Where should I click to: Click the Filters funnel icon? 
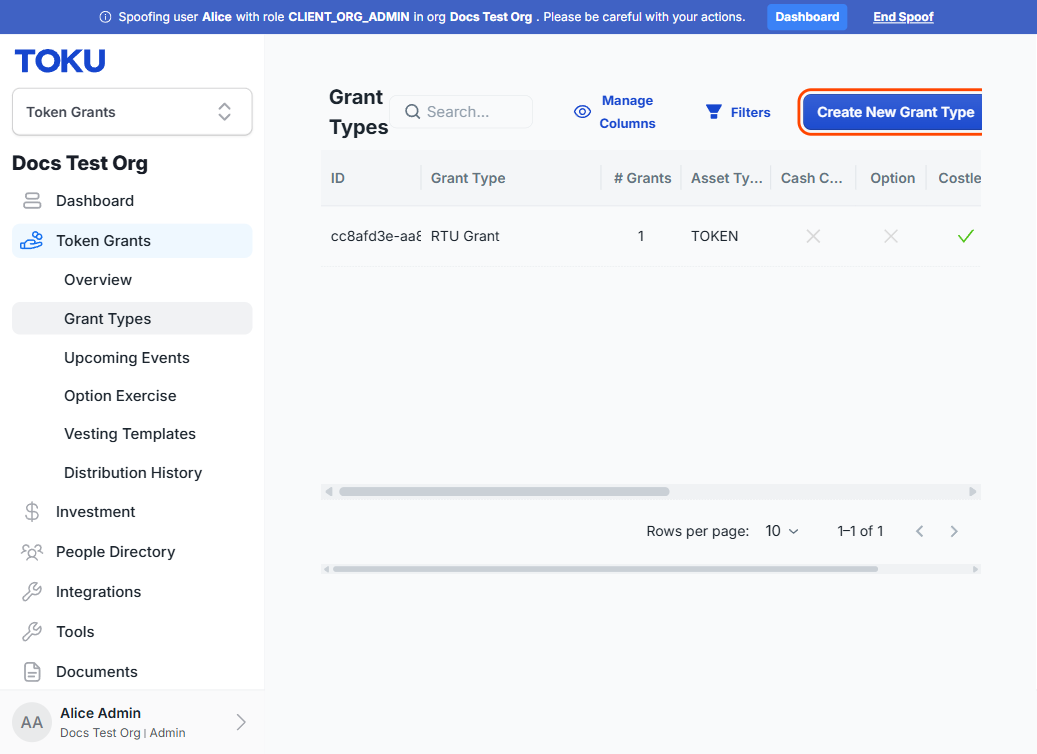point(714,112)
